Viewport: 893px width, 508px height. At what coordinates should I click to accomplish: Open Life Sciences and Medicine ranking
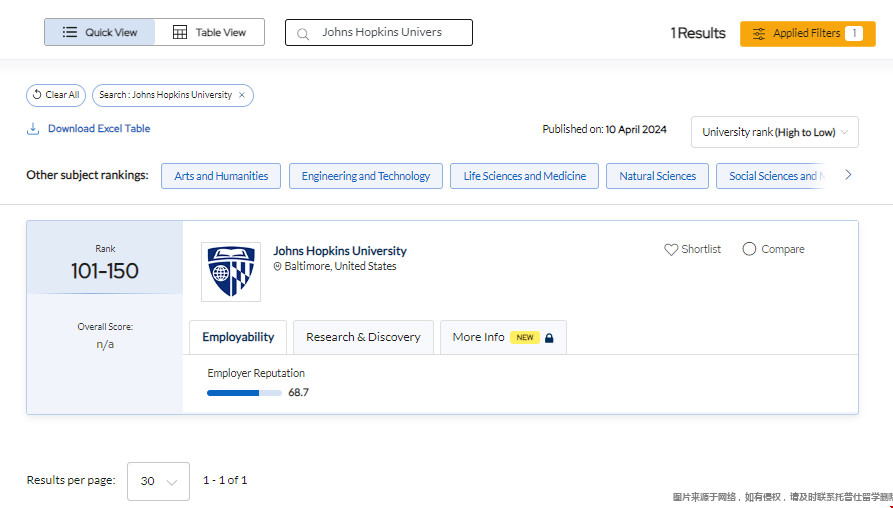click(525, 176)
